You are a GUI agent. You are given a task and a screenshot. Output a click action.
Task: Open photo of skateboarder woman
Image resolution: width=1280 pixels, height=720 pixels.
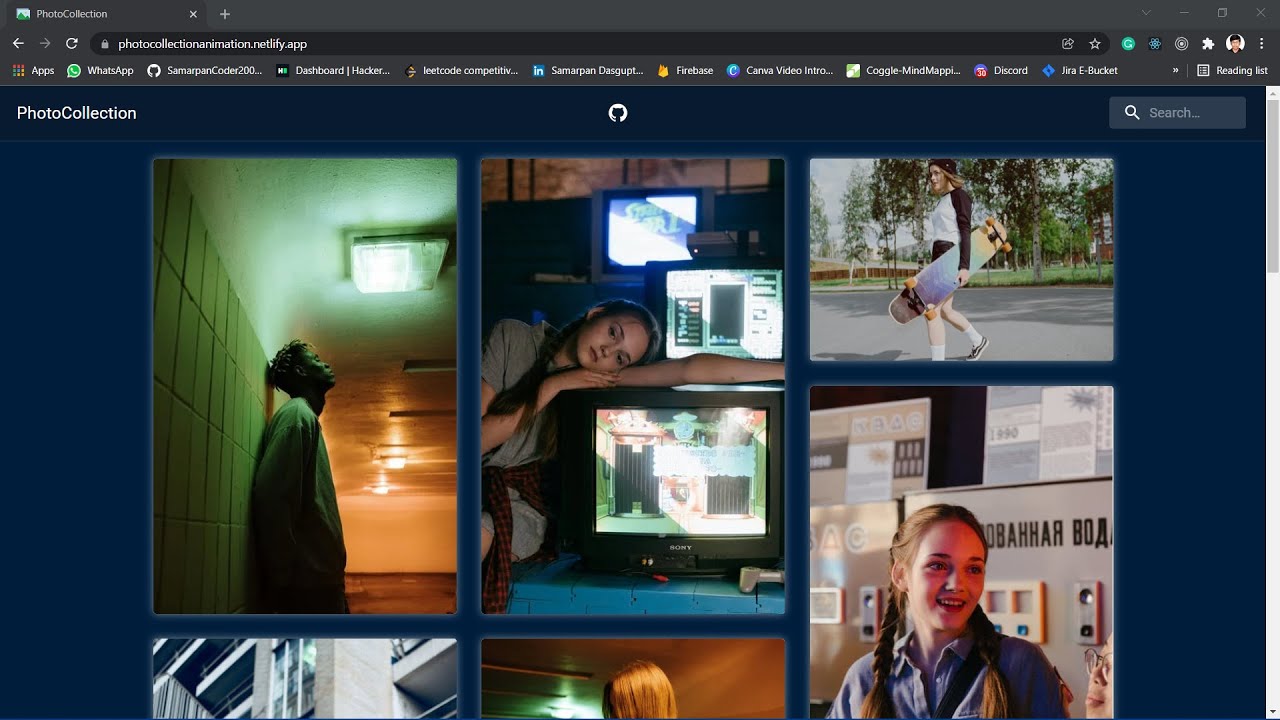click(961, 260)
